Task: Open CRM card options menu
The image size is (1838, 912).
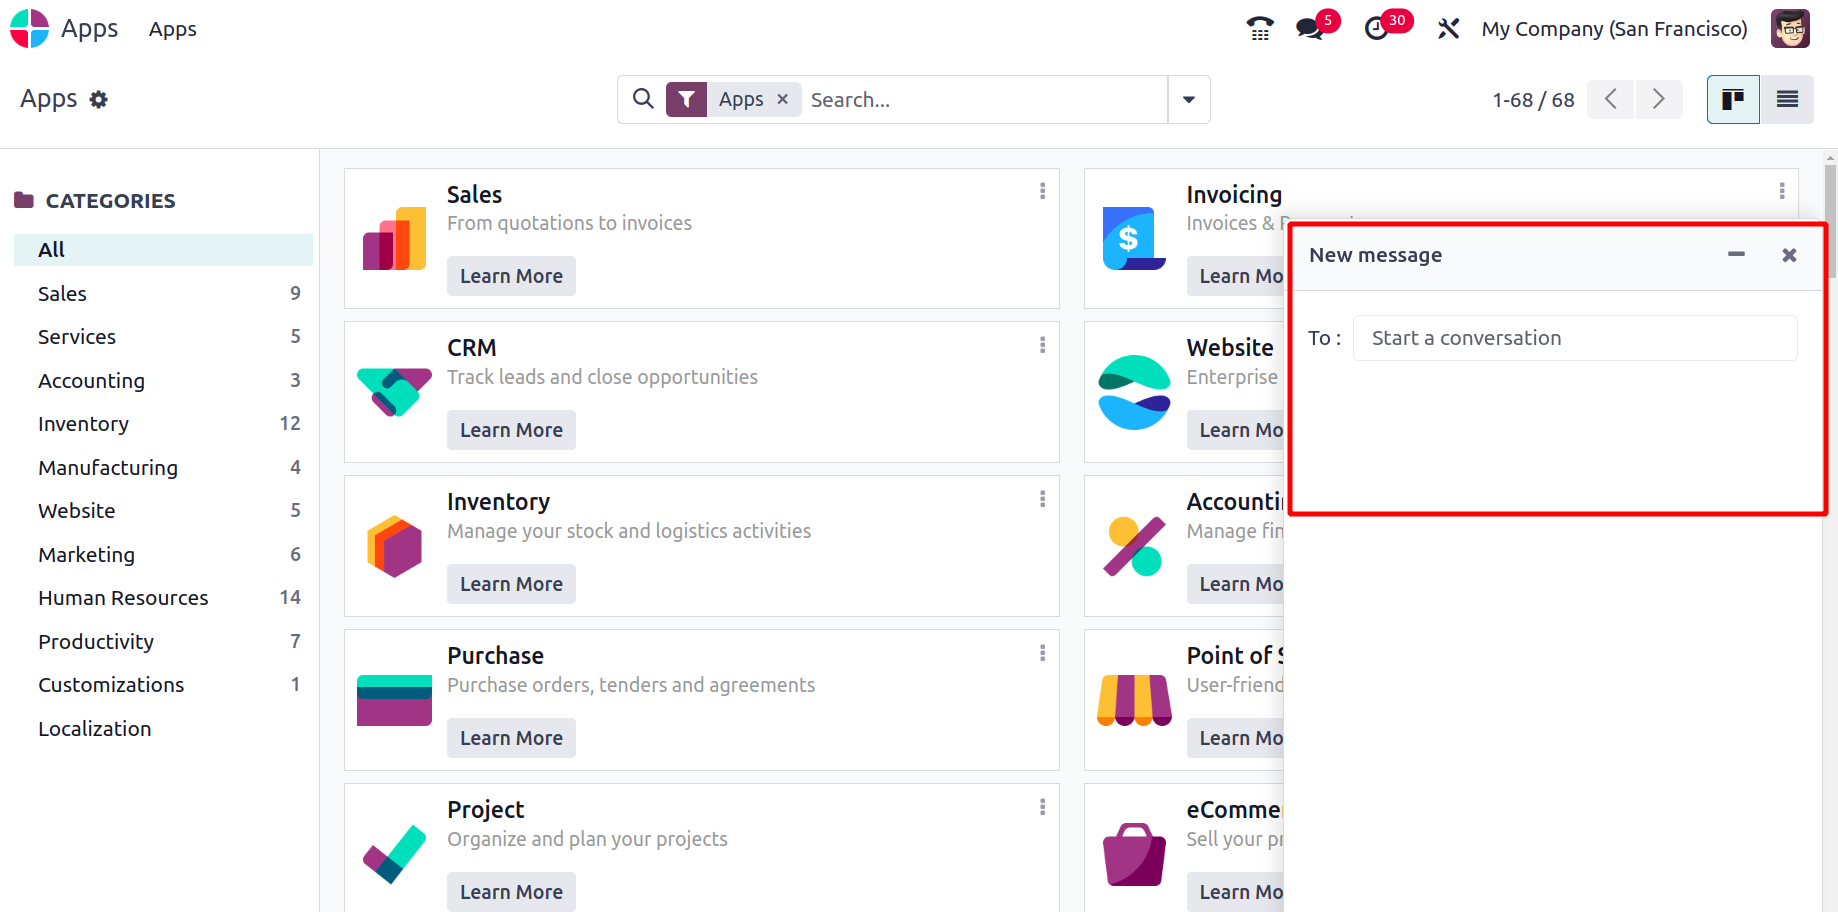Action: tap(1042, 345)
